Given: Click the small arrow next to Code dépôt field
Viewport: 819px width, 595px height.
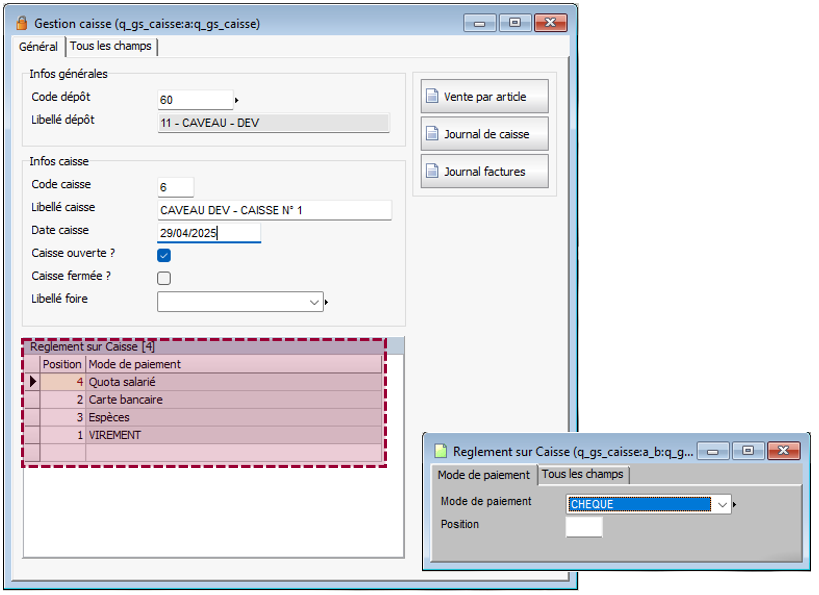Looking at the screenshot, I should pos(236,100).
